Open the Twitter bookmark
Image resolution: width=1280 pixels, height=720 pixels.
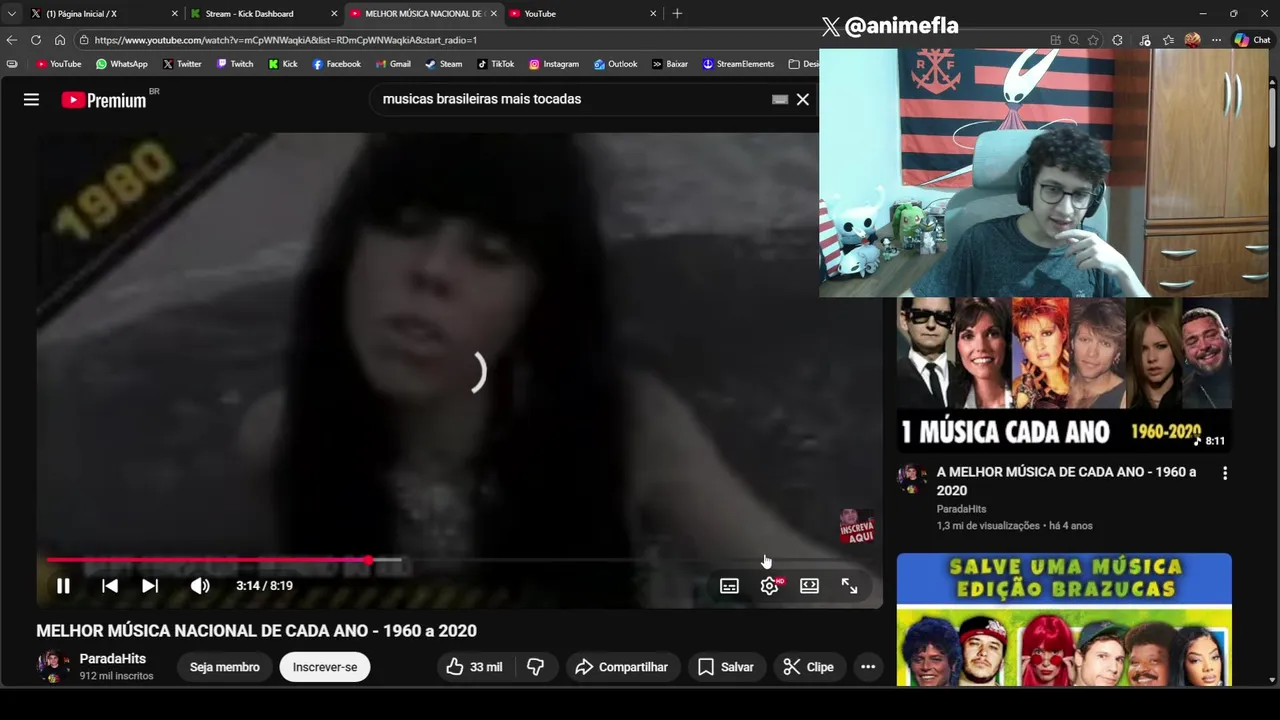[x=181, y=64]
